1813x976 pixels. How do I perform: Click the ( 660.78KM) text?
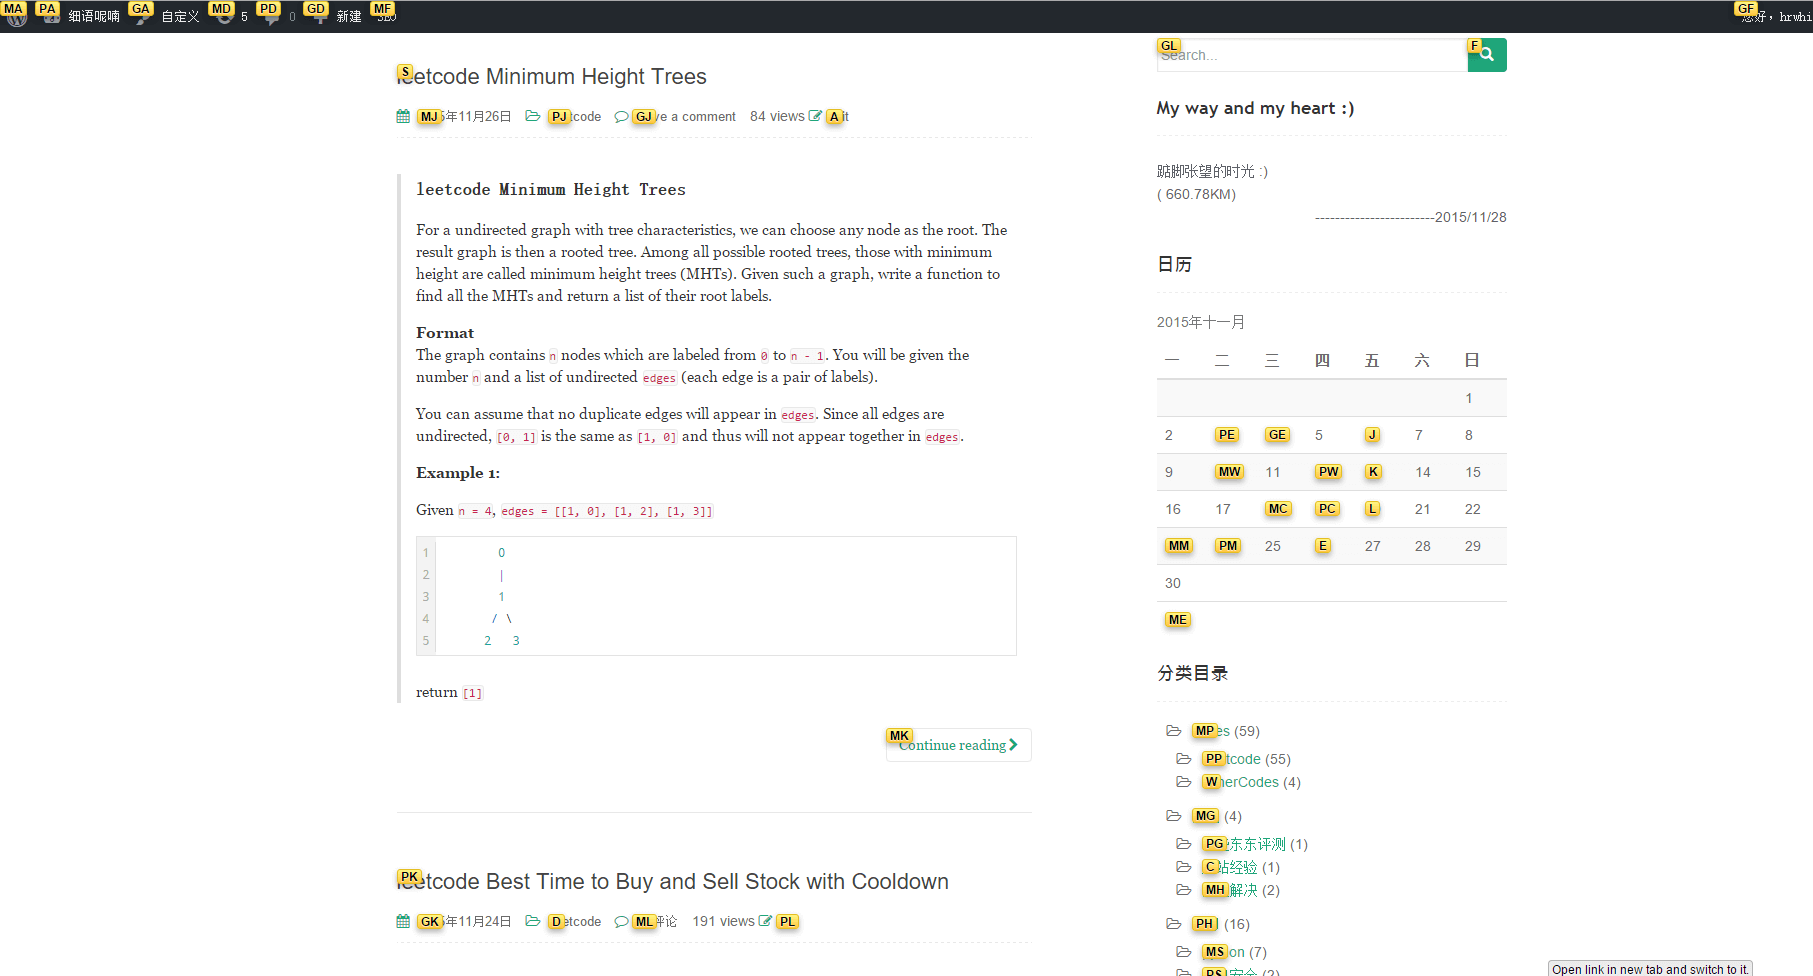click(1196, 195)
